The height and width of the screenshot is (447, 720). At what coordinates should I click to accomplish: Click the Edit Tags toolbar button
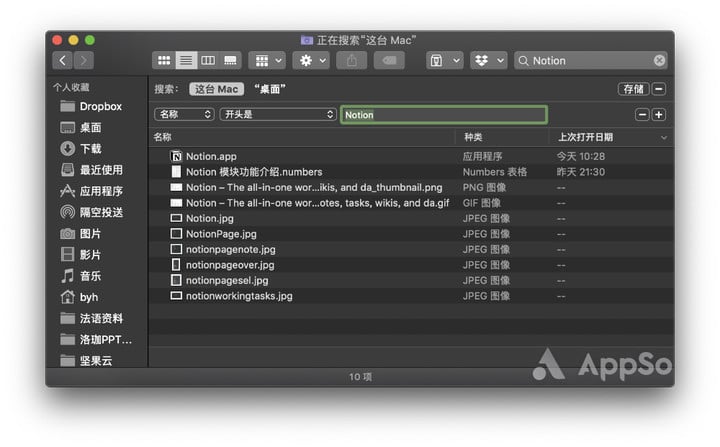389,60
